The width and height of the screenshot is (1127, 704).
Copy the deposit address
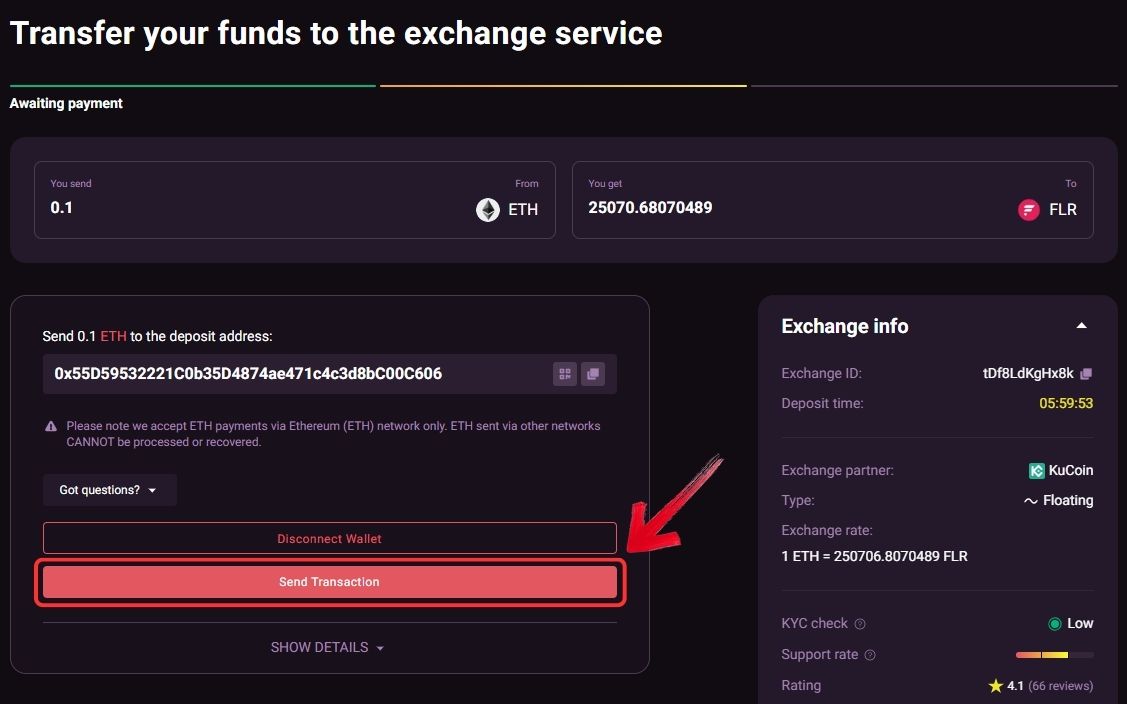pos(592,374)
